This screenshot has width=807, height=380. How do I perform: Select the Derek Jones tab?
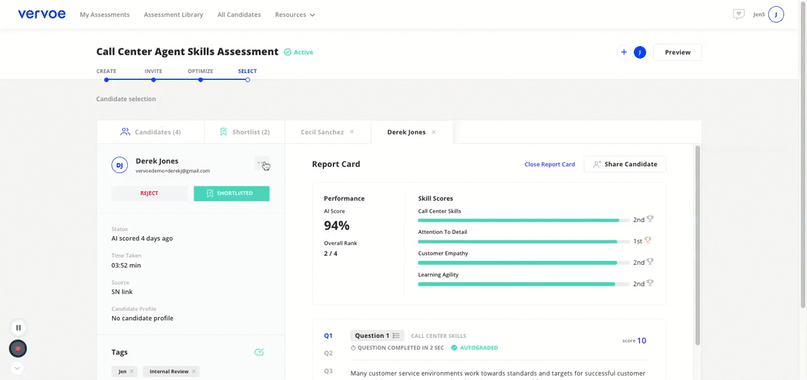pos(407,132)
